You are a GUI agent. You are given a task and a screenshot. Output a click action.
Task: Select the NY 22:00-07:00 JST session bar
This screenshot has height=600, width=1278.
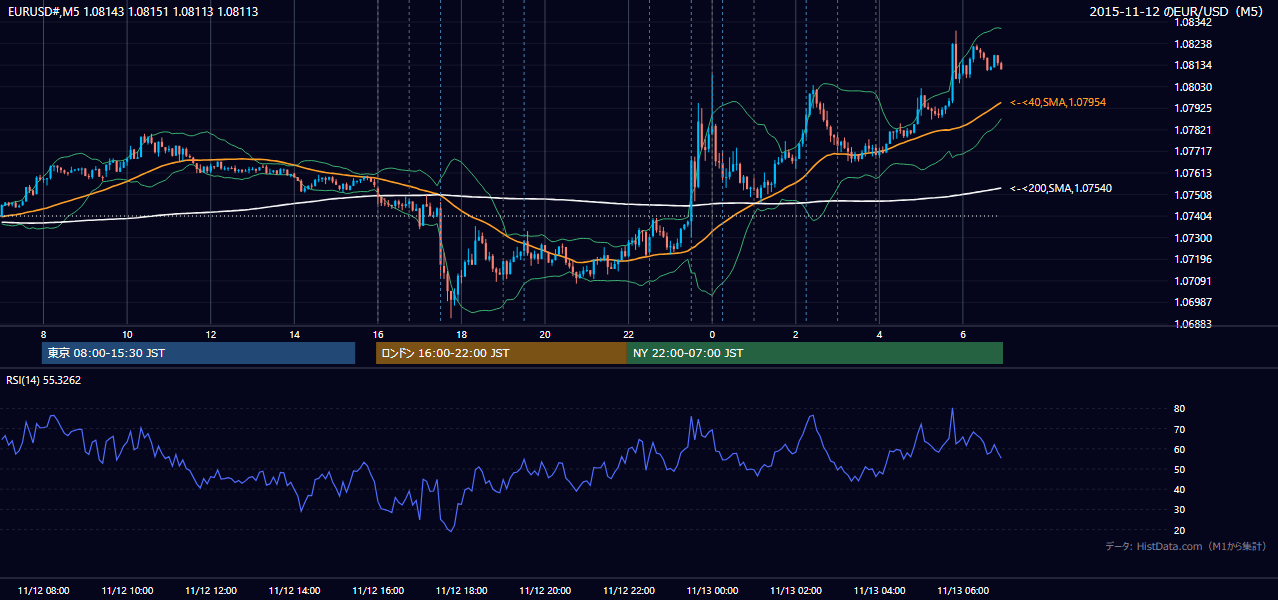[x=815, y=353]
